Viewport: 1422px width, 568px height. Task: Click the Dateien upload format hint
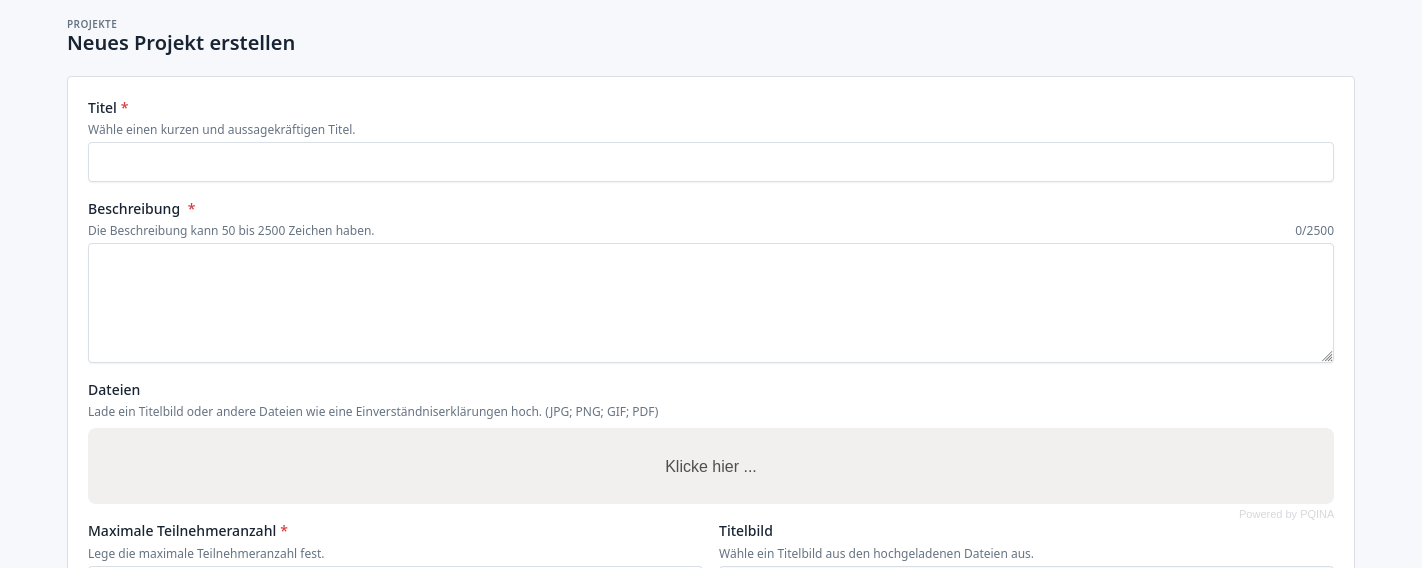(373, 412)
